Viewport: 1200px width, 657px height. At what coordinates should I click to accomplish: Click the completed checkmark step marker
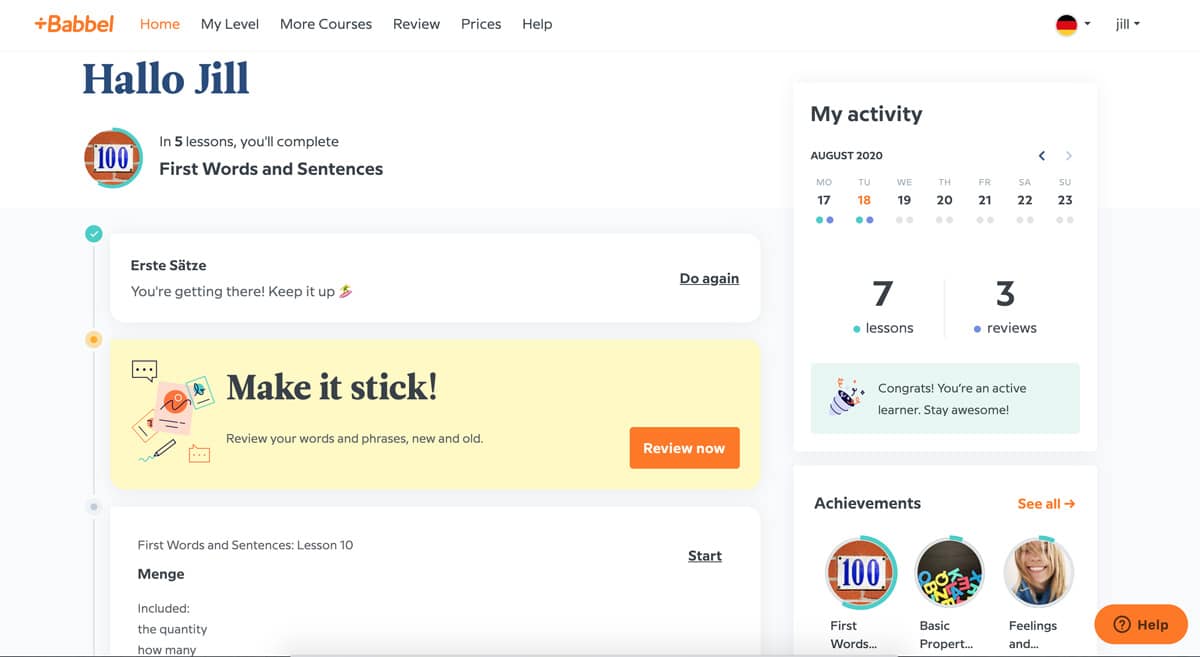[94, 234]
